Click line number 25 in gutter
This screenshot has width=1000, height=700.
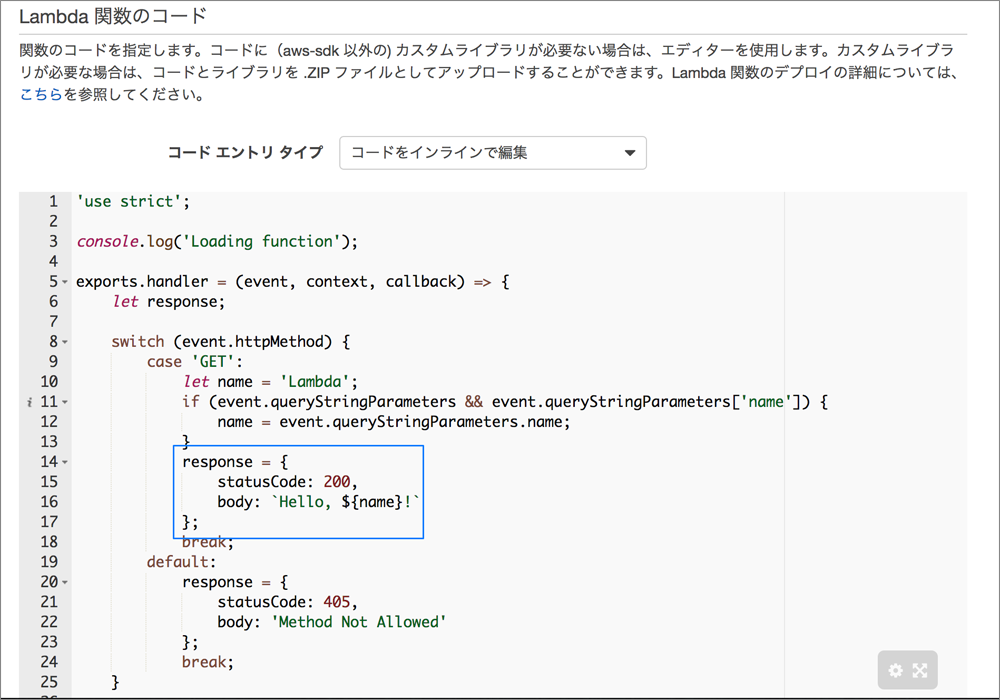click(49, 682)
